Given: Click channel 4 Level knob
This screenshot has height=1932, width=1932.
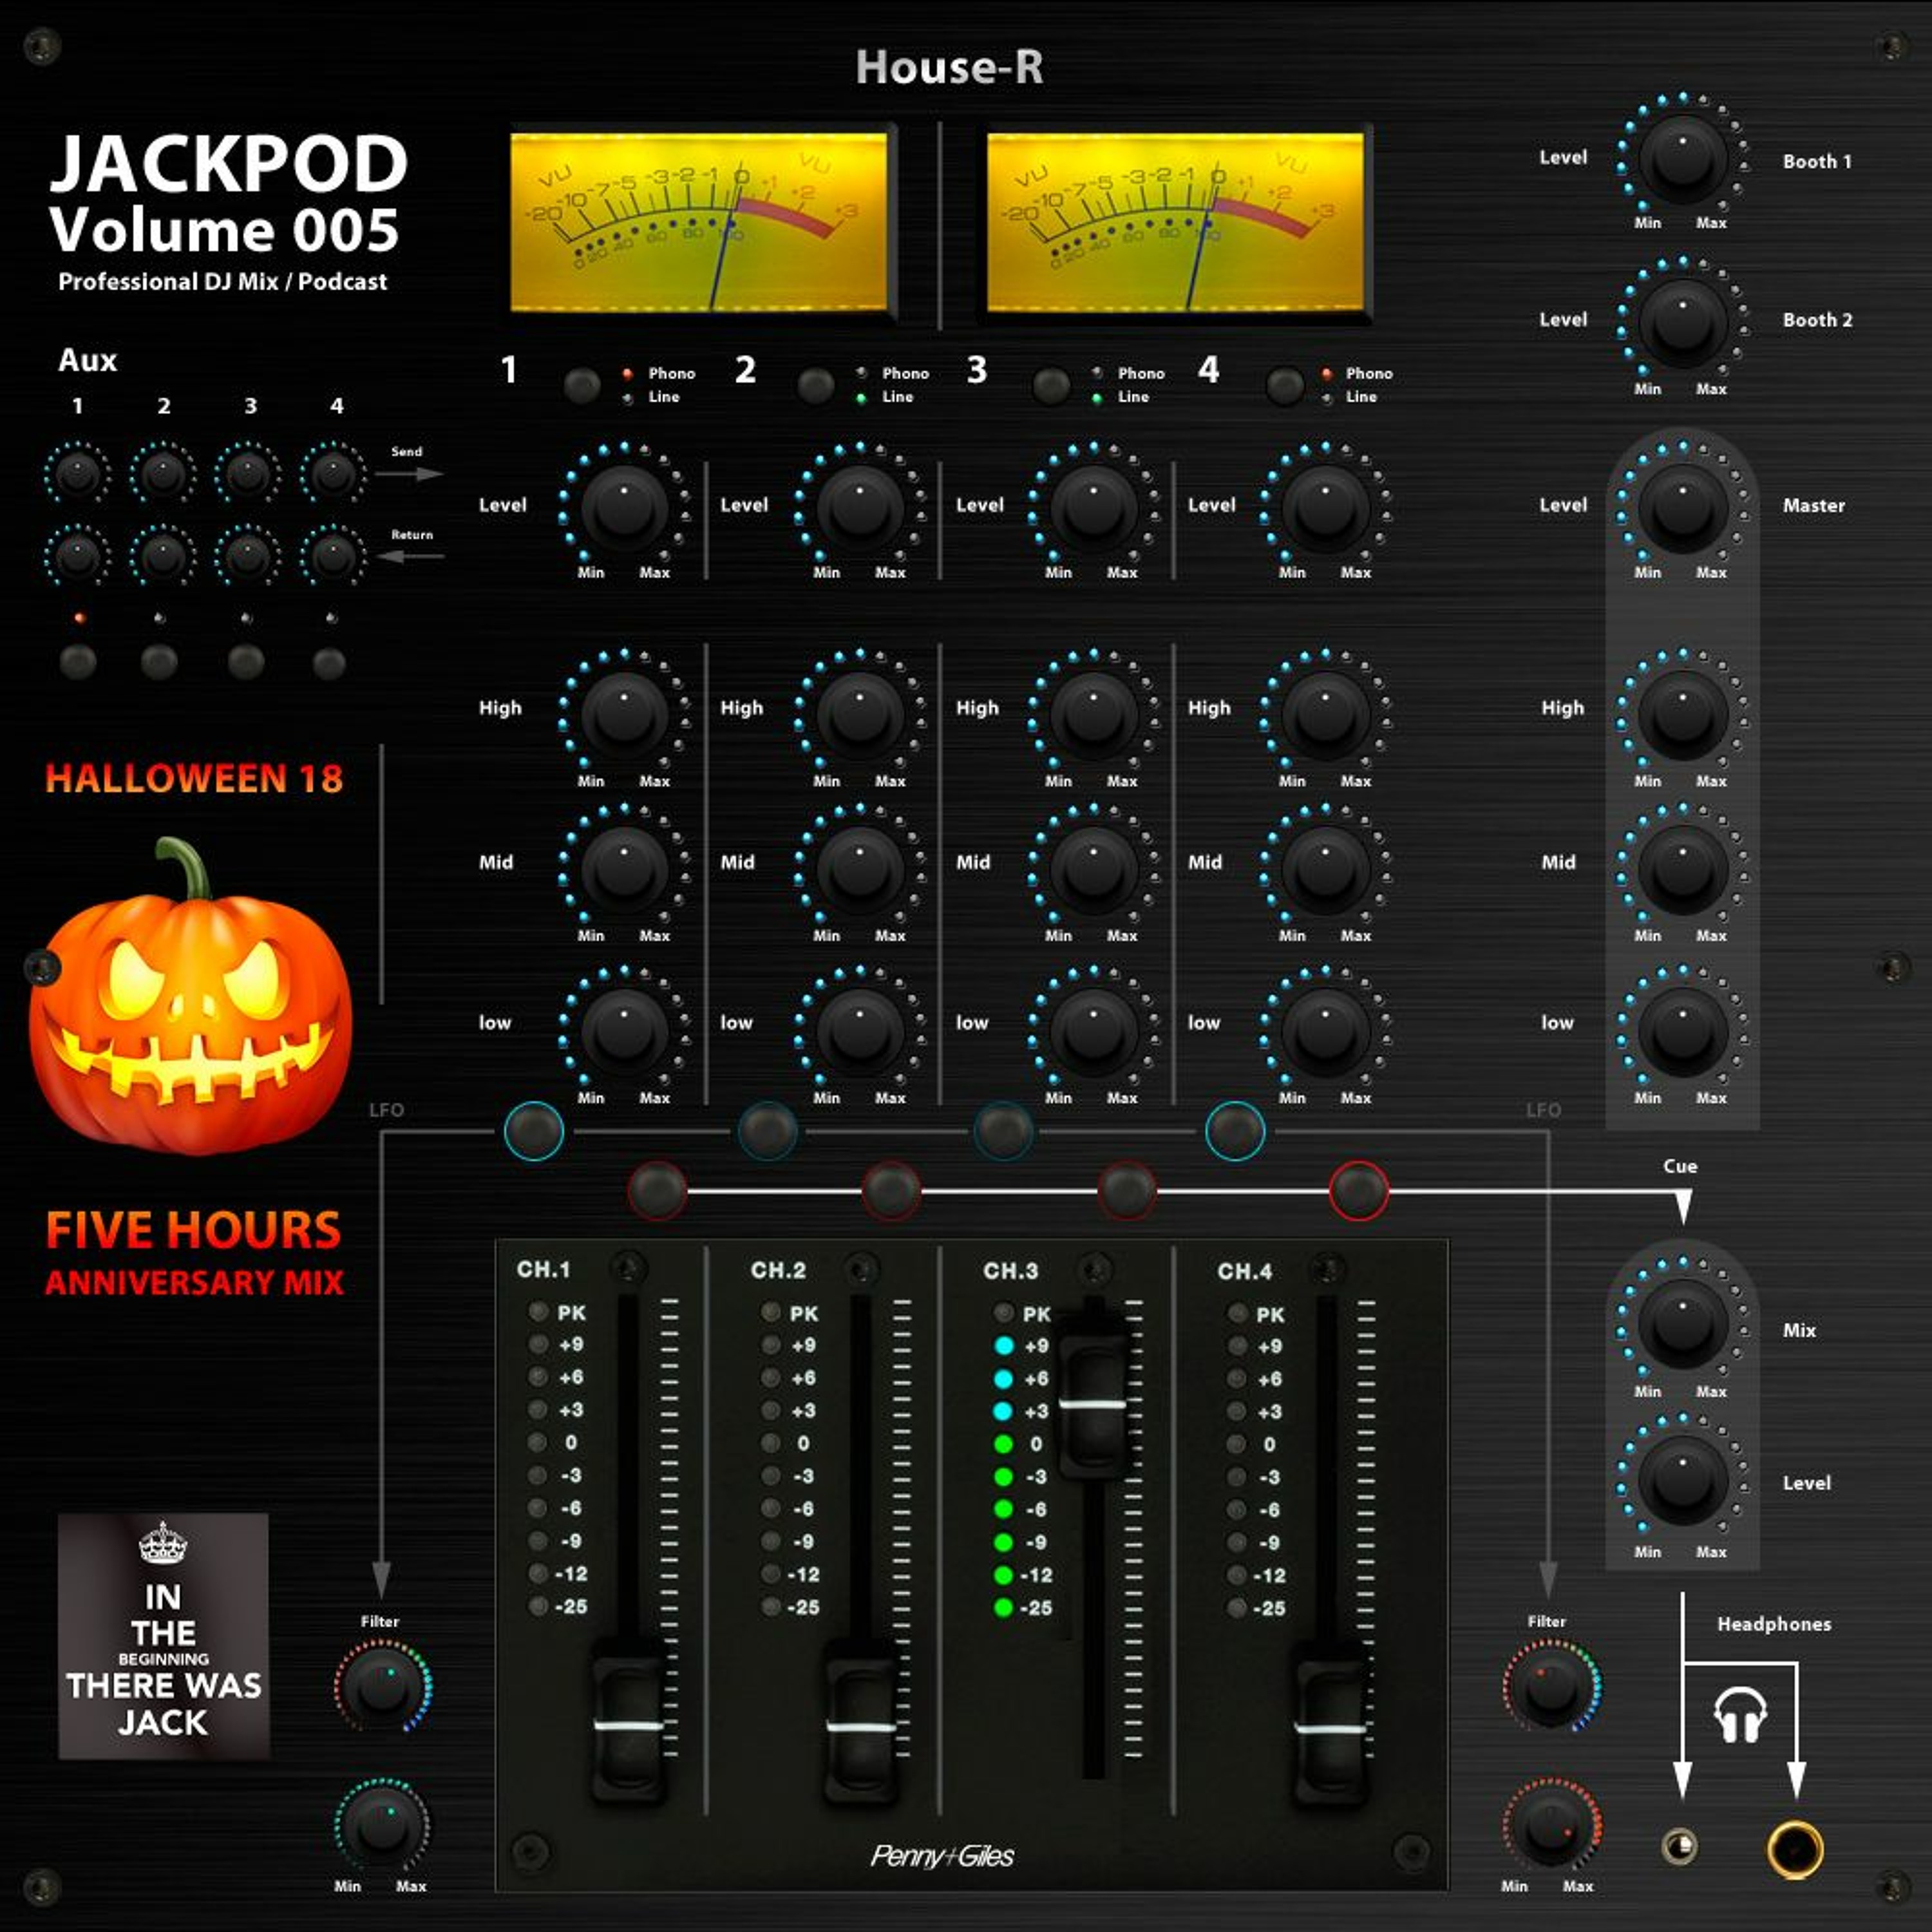Looking at the screenshot, I should click(x=1326, y=509).
